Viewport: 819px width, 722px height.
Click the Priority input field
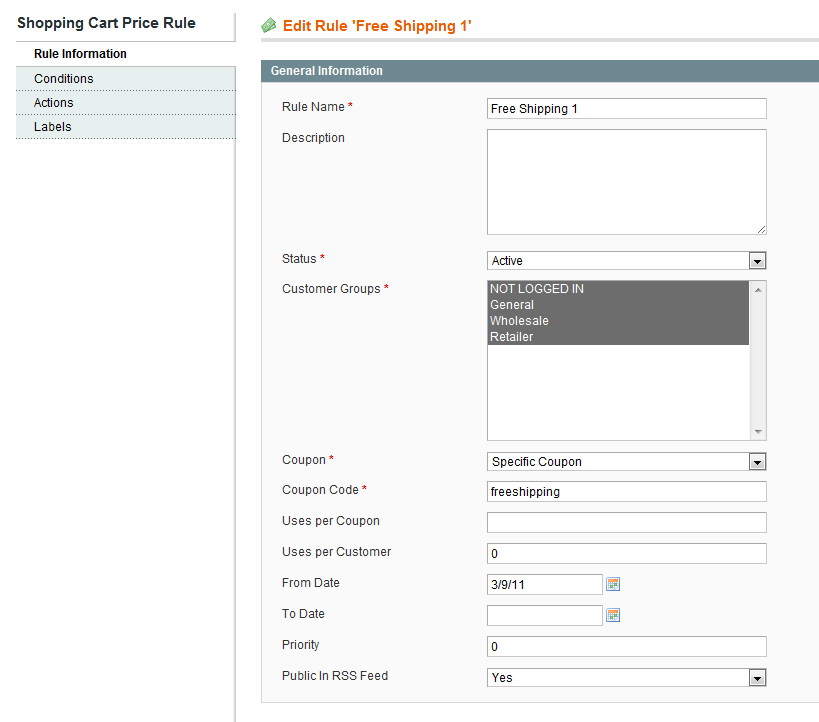(x=626, y=647)
